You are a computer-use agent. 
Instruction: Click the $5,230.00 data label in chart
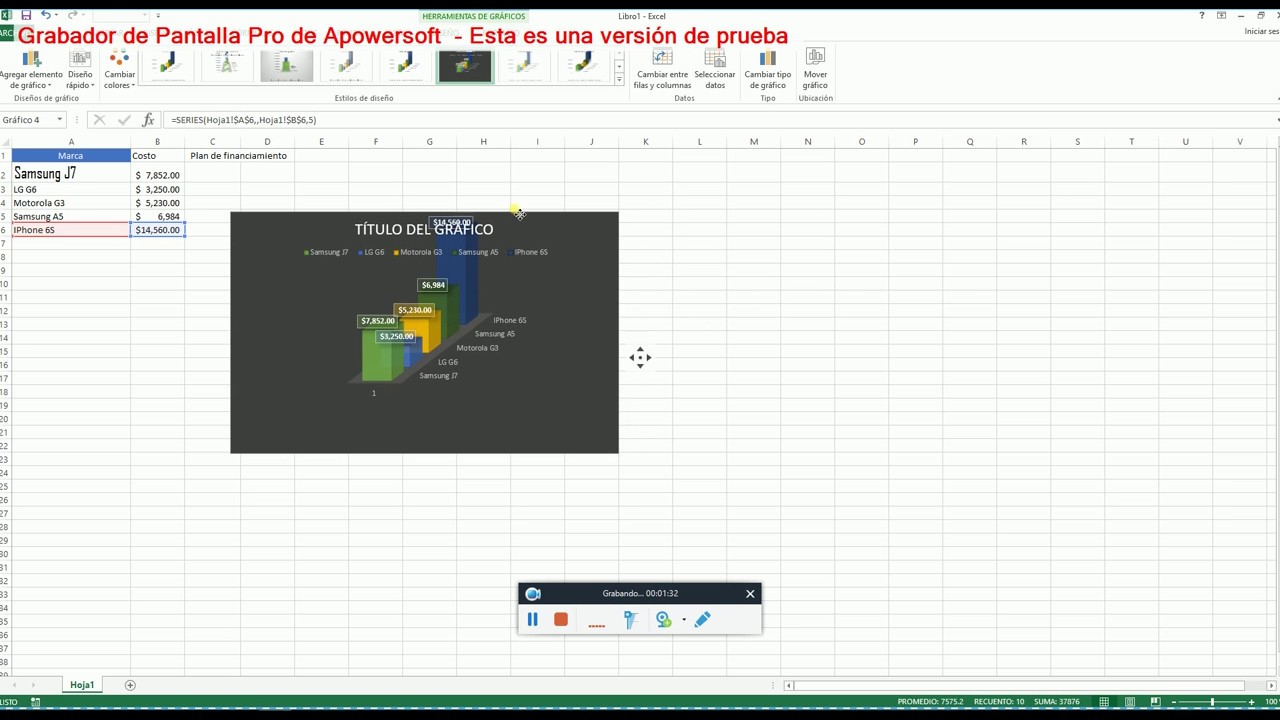click(x=414, y=310)
